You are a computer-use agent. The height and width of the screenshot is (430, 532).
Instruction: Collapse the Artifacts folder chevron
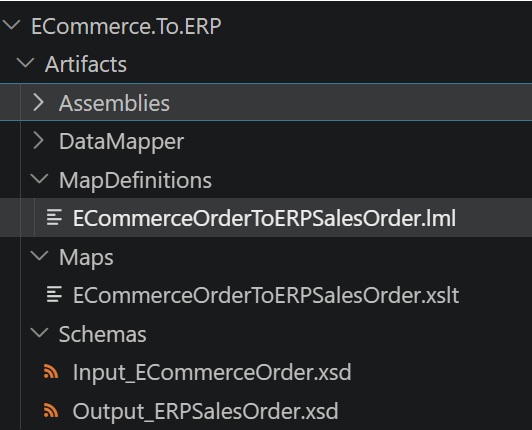pyautogui.click(x=25, y=63)
